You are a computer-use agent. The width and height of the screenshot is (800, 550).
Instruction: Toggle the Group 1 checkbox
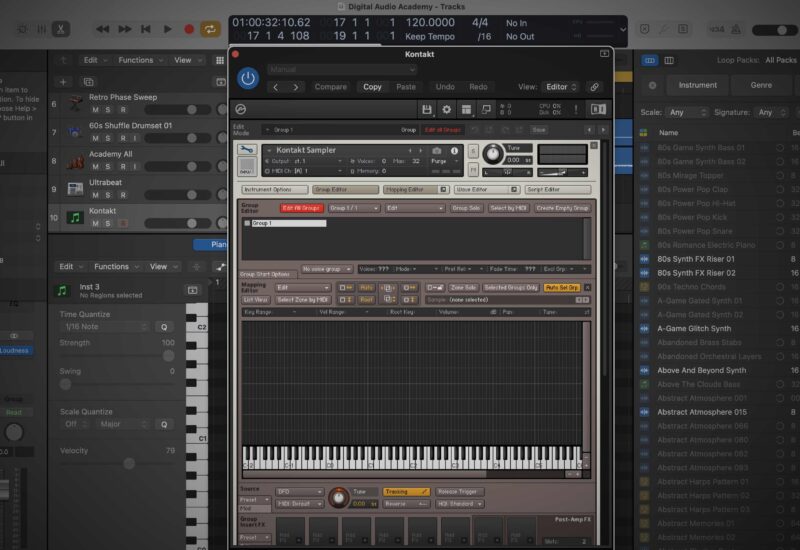pos(247,223)
